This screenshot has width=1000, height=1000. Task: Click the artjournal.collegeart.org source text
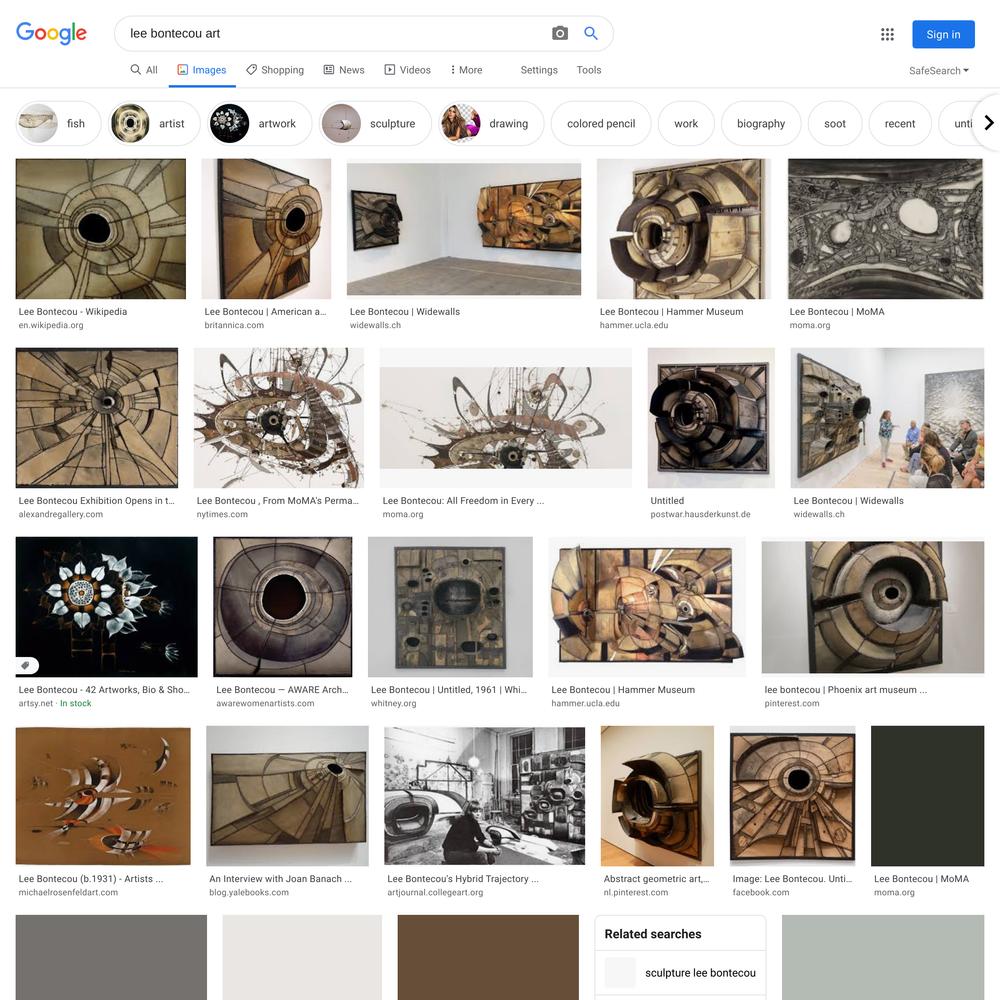435,892
